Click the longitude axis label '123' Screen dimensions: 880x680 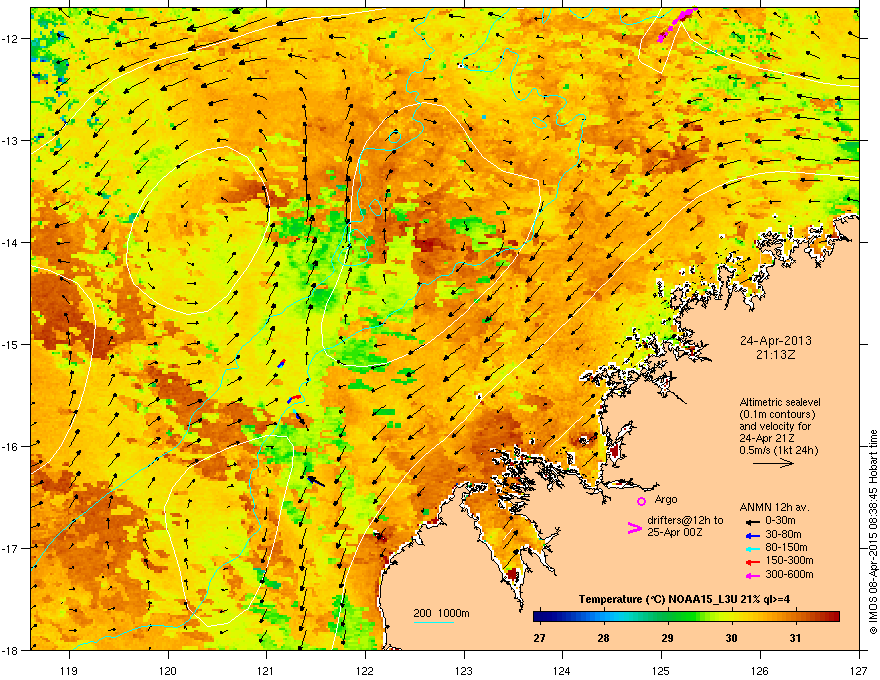(x=464, y=670)
